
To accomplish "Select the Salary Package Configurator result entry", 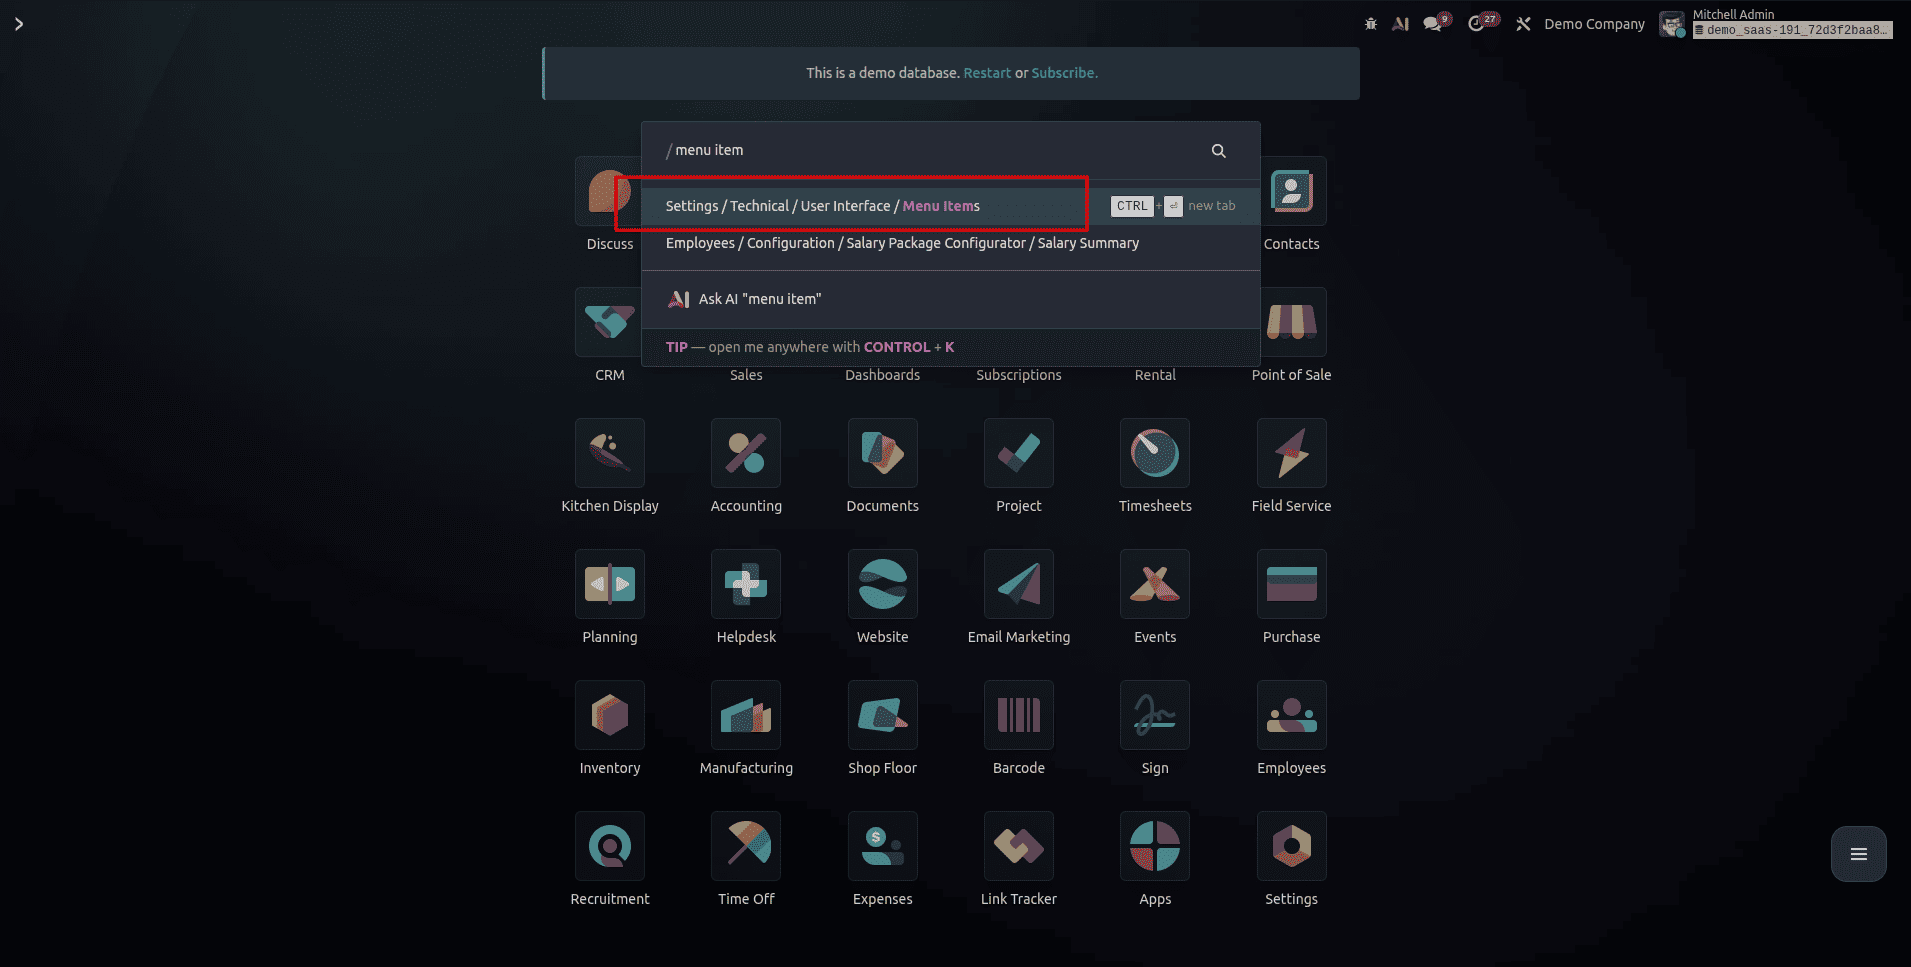I will (x=901, y=243).
